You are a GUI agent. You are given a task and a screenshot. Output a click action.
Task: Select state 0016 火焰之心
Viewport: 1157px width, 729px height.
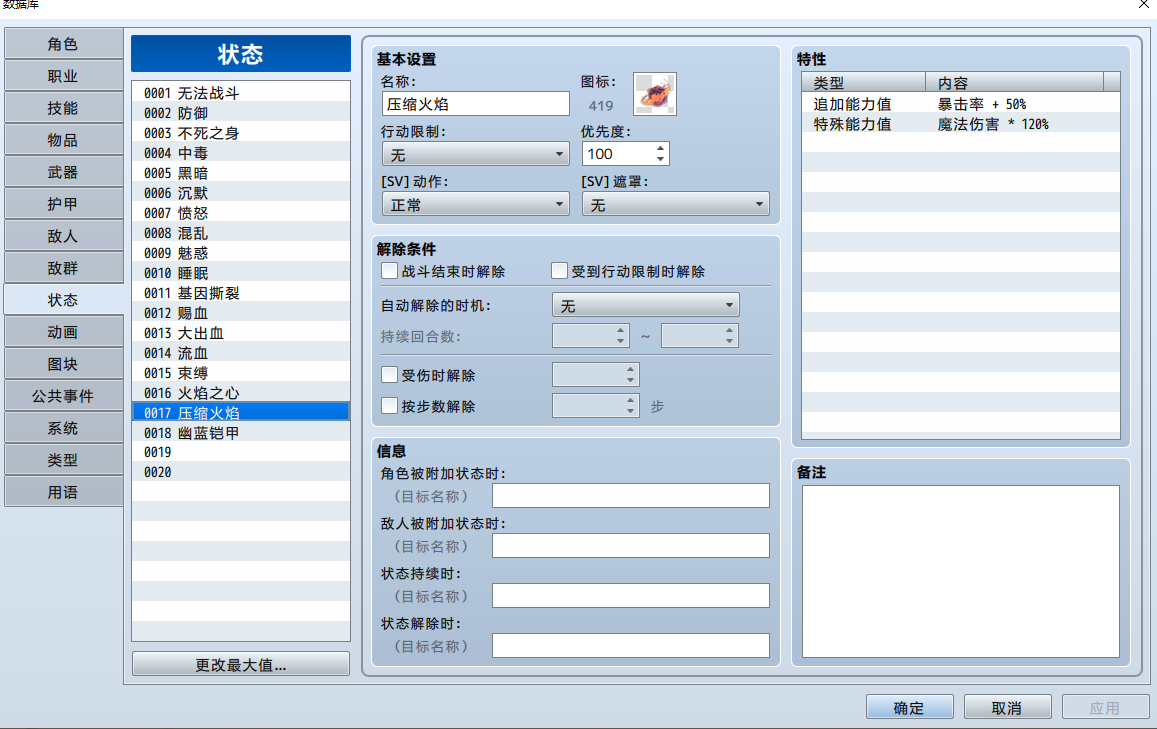[241, 392]
